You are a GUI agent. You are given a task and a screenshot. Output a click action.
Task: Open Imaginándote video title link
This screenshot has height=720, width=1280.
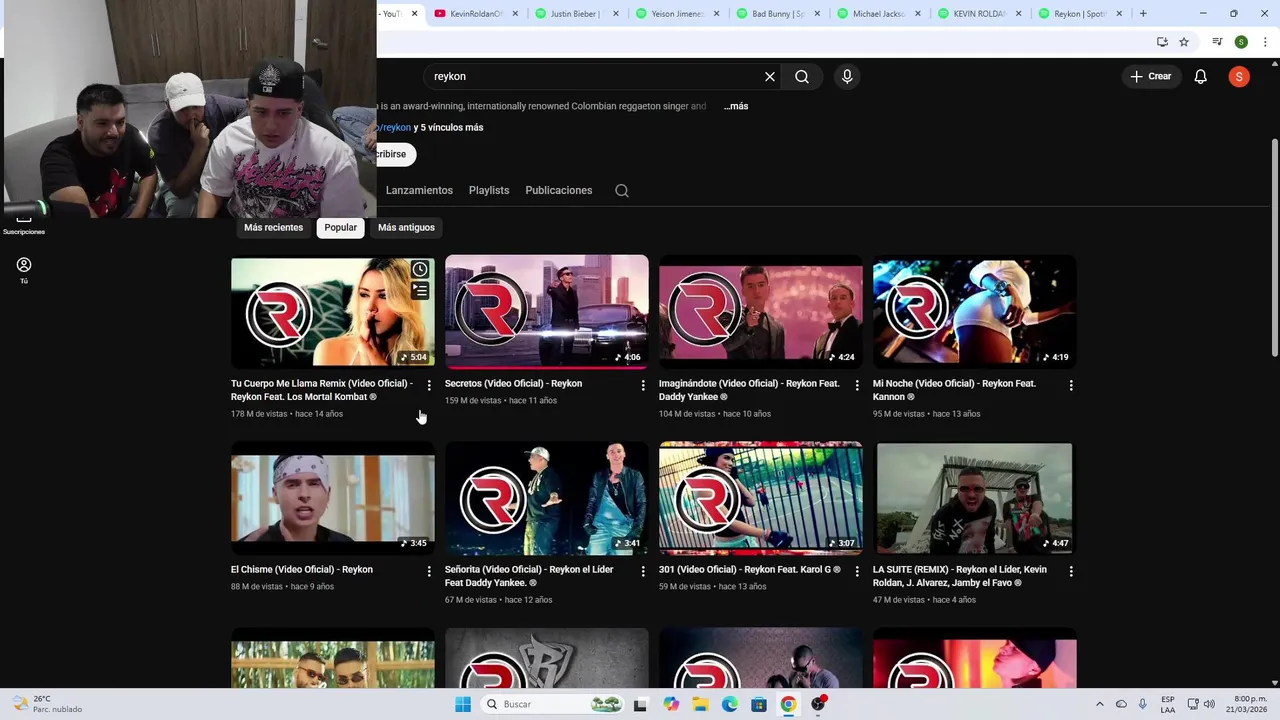point(749,390)
